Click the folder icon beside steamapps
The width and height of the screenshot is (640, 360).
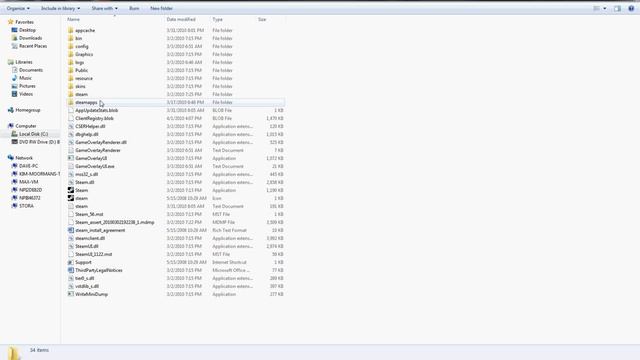pos(71,102)
